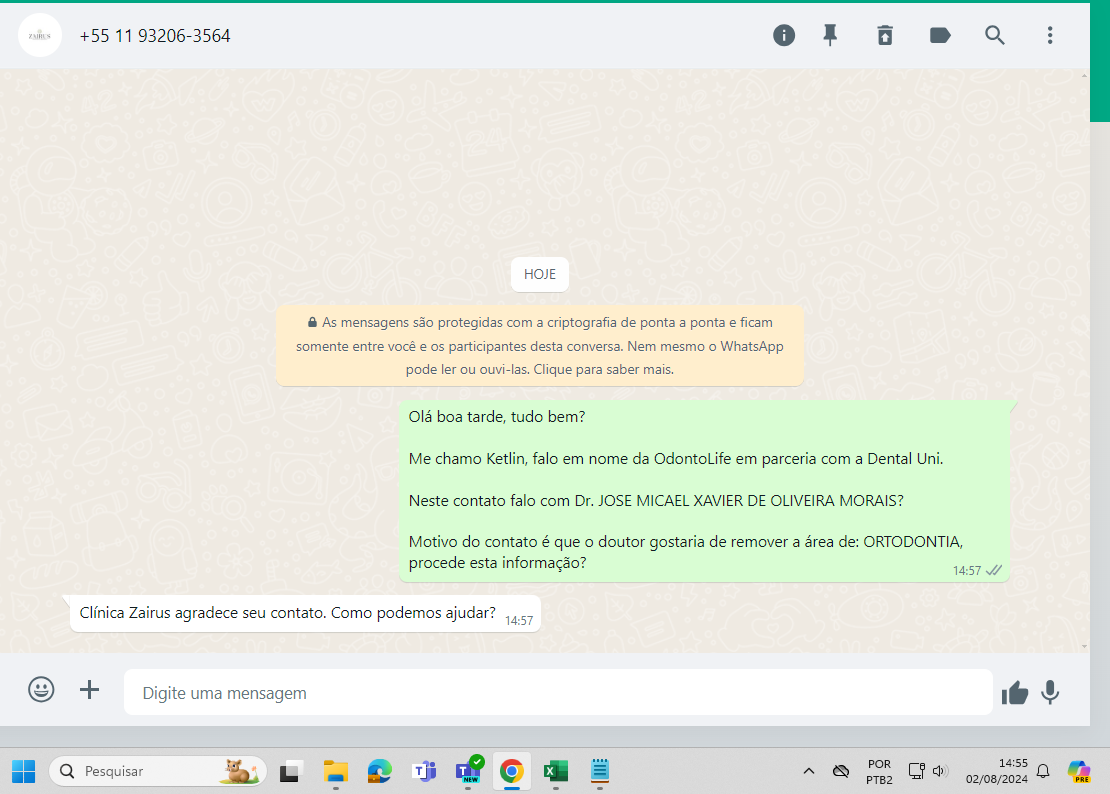The image size is (1110, 794).
Task: Attach a file with the plus icon
Action: 89,689
